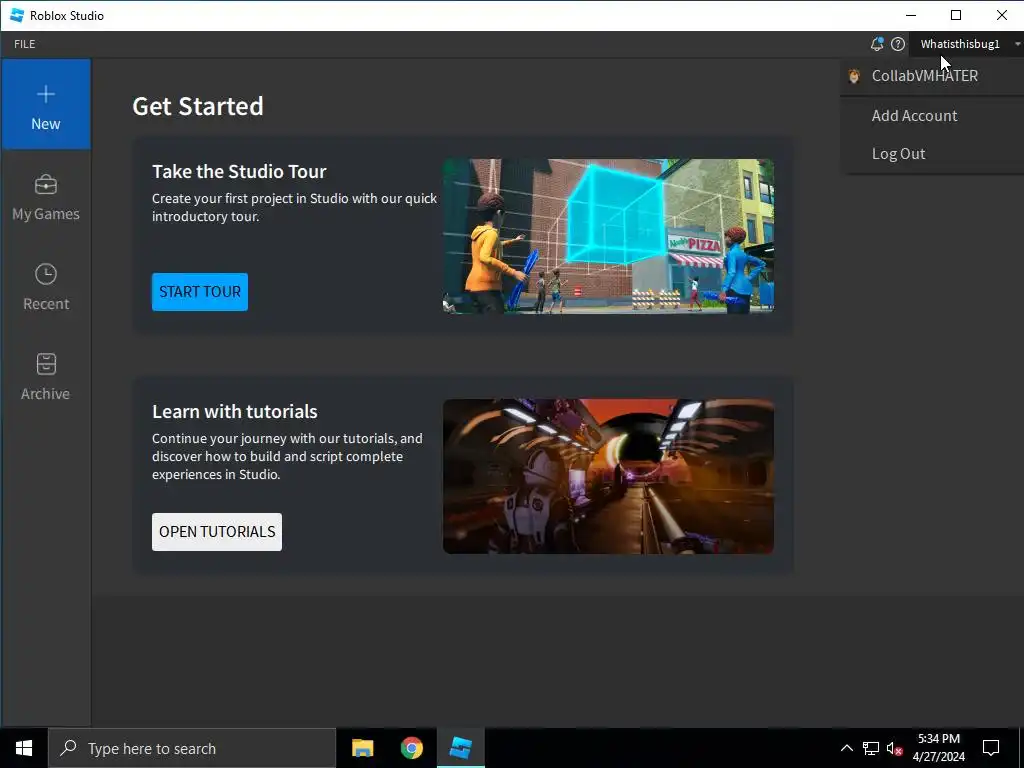1024x768 pixels.
Task: Choose Add Account from the menu
Action: click(932, 116)
